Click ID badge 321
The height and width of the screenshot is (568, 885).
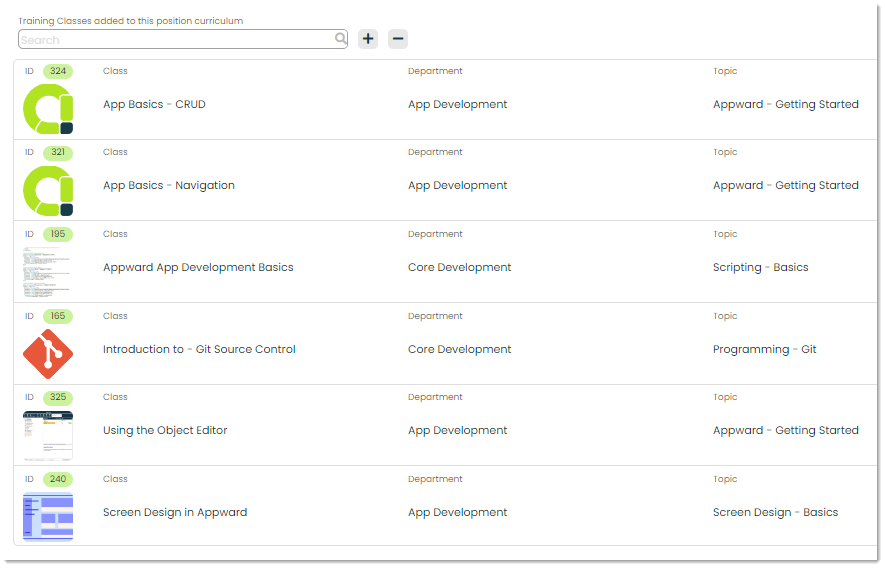58,152
